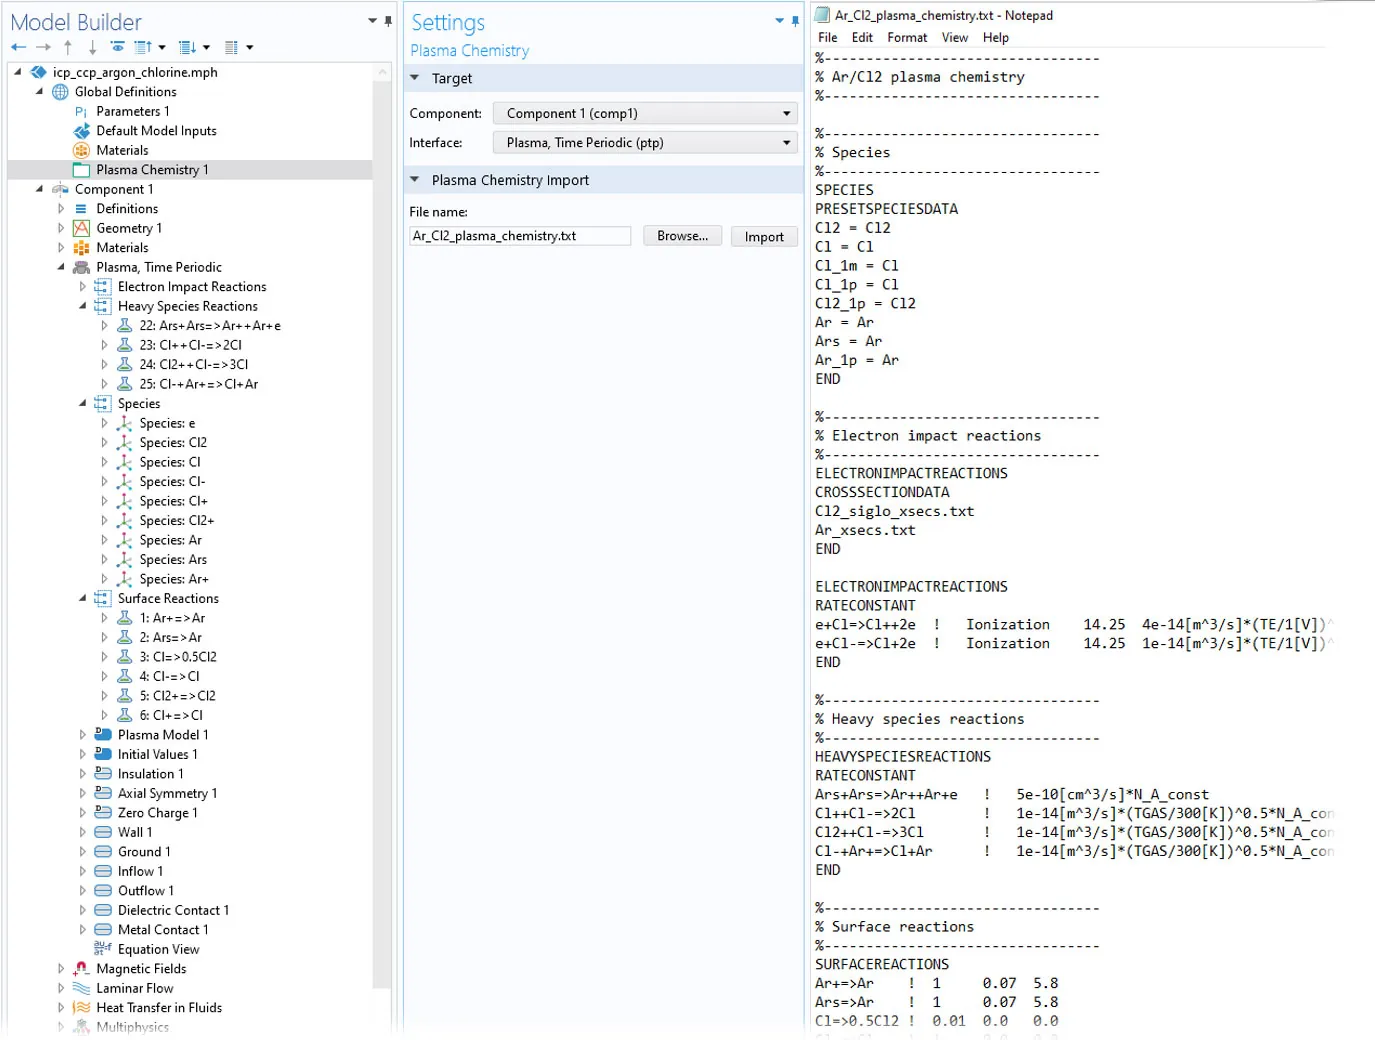Viewport: 1375px width, 1040px height.
Task: Click the Collapse All list icon in toolbar
Action: [x=142, y=47]
